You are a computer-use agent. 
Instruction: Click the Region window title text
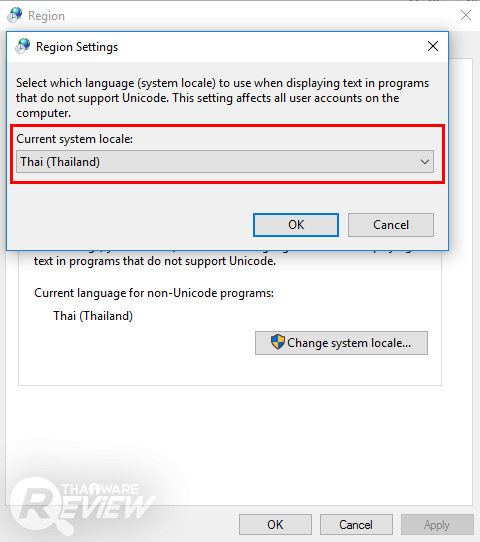[x=46, y=16]
